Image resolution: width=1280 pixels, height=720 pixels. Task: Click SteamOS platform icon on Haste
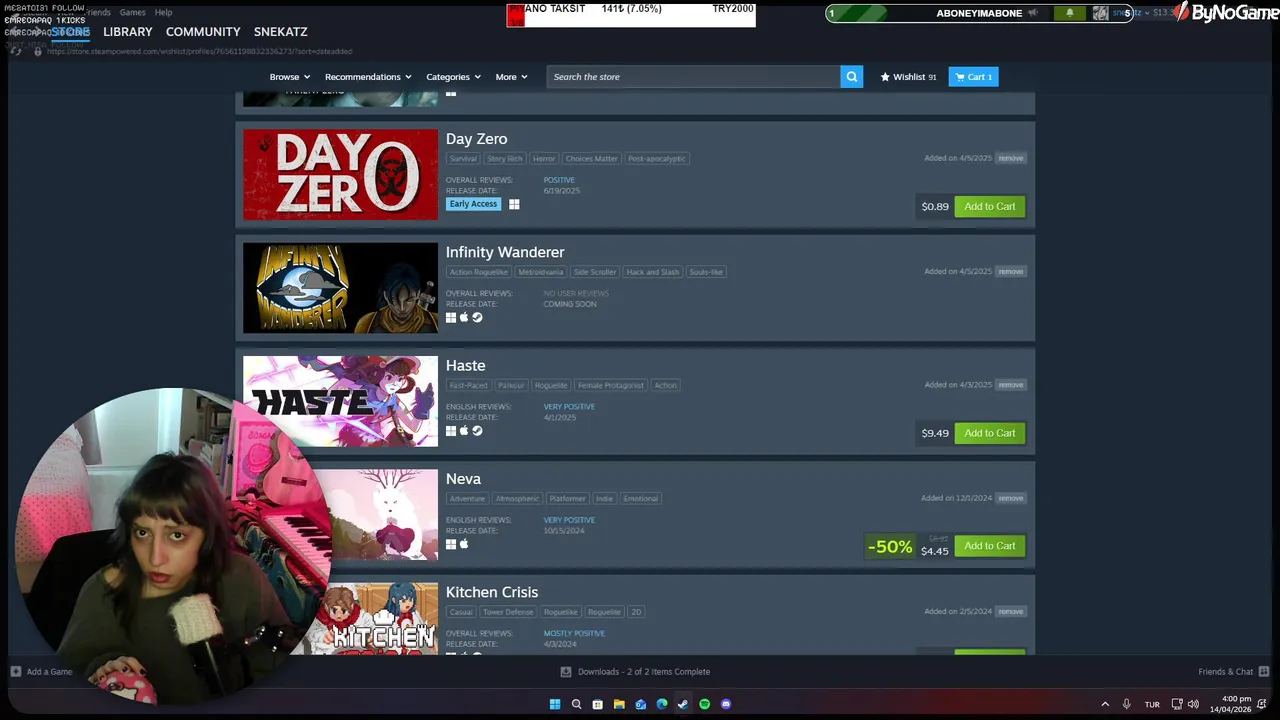[477, 431]
